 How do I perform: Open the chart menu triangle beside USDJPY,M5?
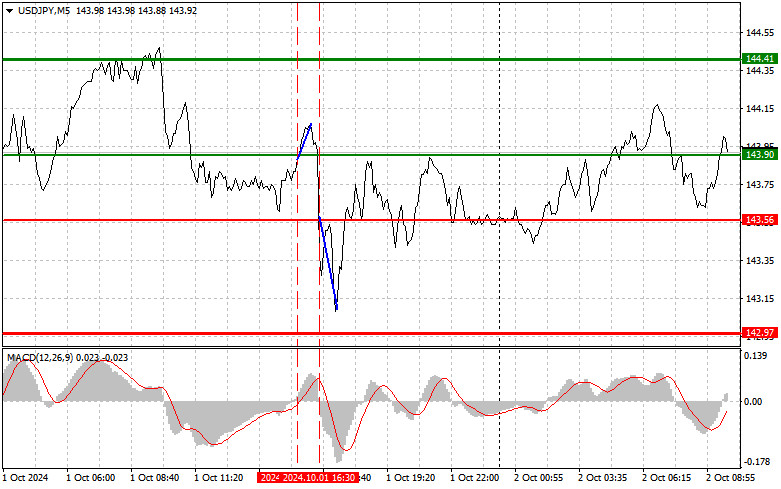(9, 11)
